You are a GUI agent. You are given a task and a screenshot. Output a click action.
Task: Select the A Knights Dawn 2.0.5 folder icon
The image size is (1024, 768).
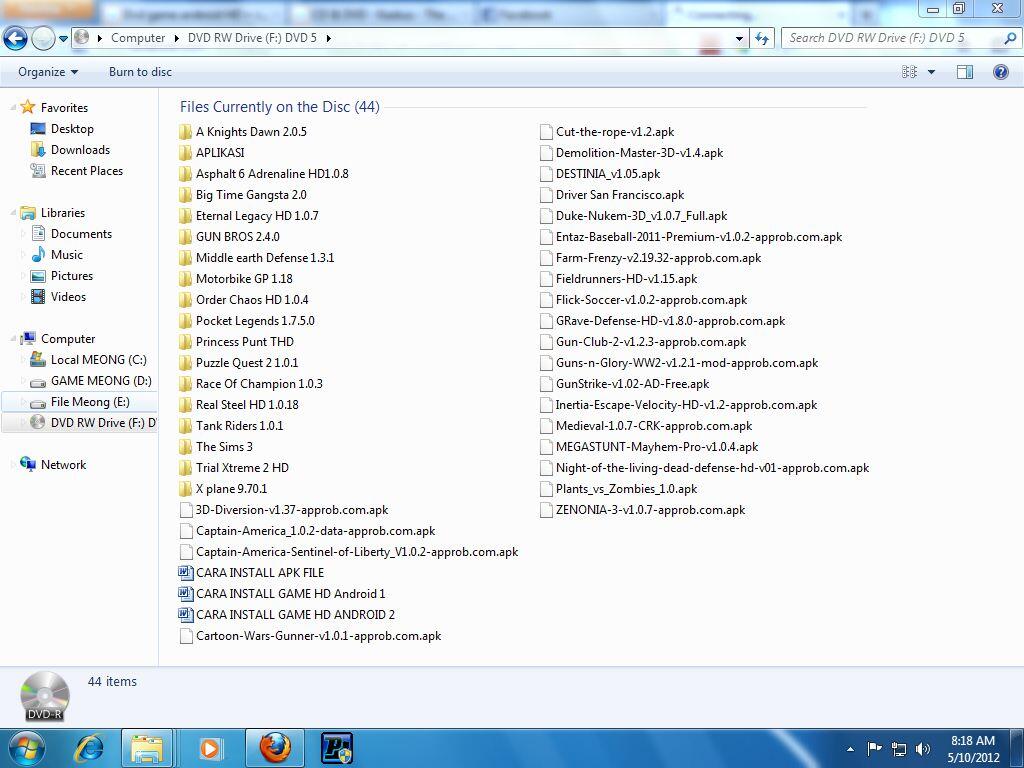pyautogui.click(x=185, y=132)
